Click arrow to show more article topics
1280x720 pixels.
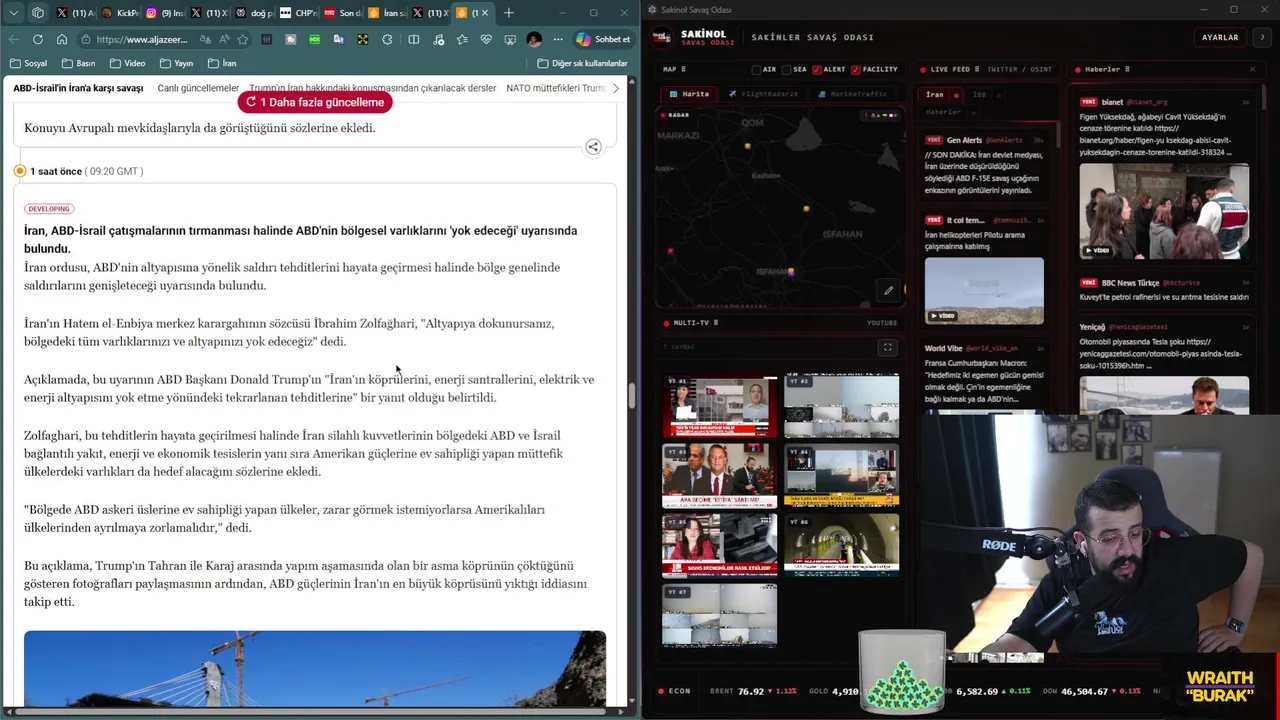(x=615, y=88)
